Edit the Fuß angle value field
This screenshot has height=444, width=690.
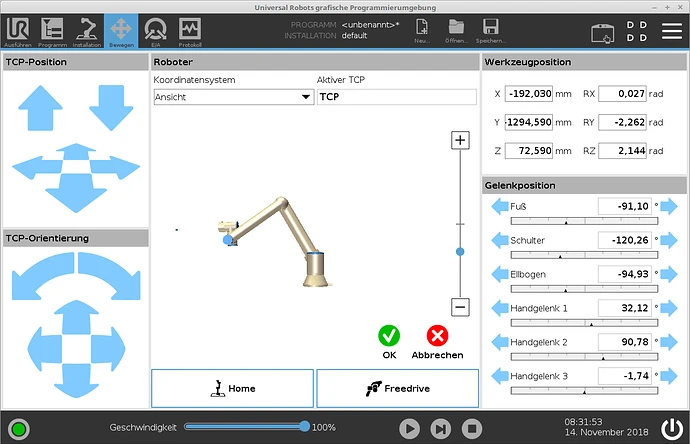point(624,206)
